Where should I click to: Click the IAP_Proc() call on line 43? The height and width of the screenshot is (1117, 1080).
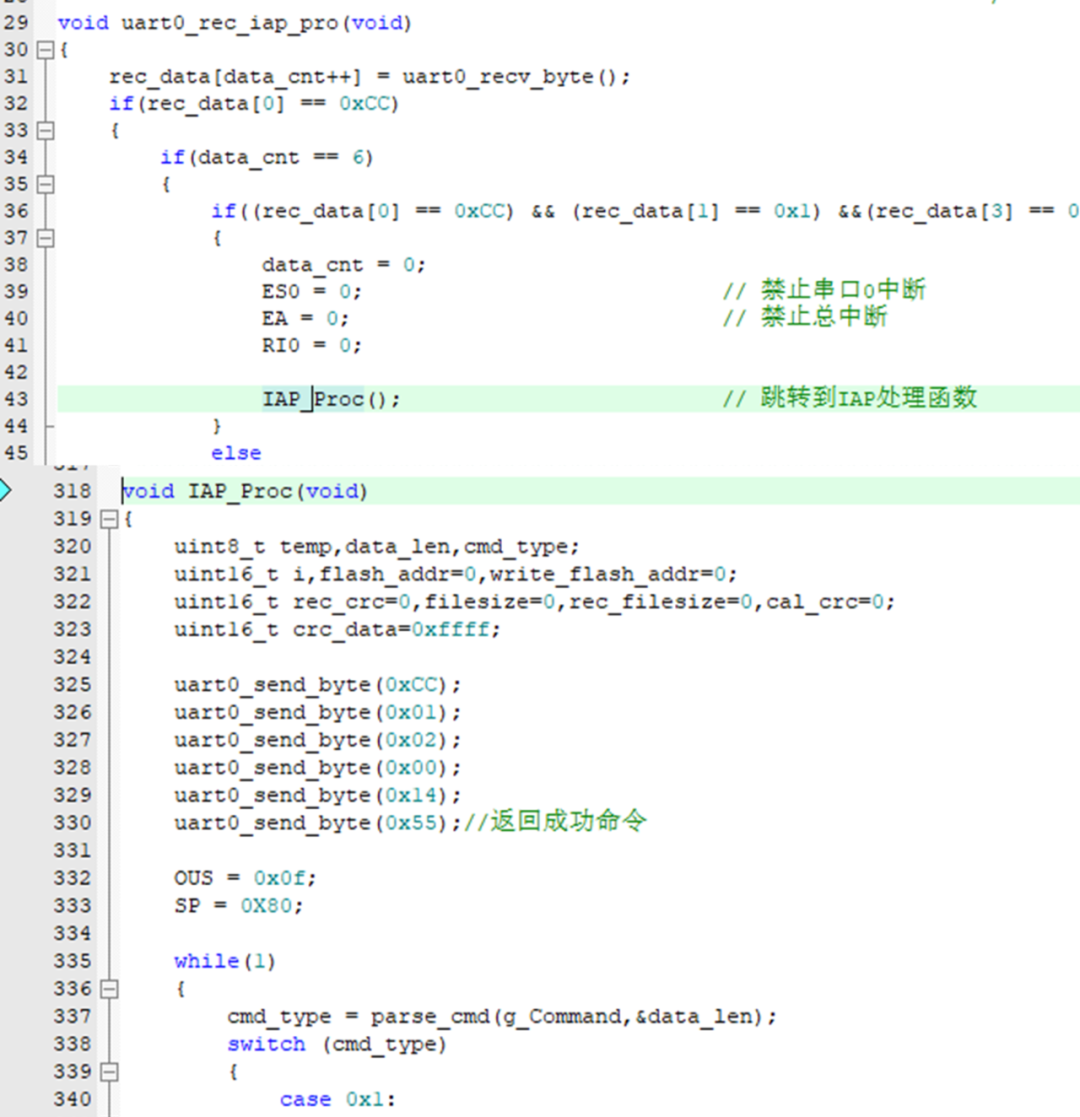(x=330, y=399)
